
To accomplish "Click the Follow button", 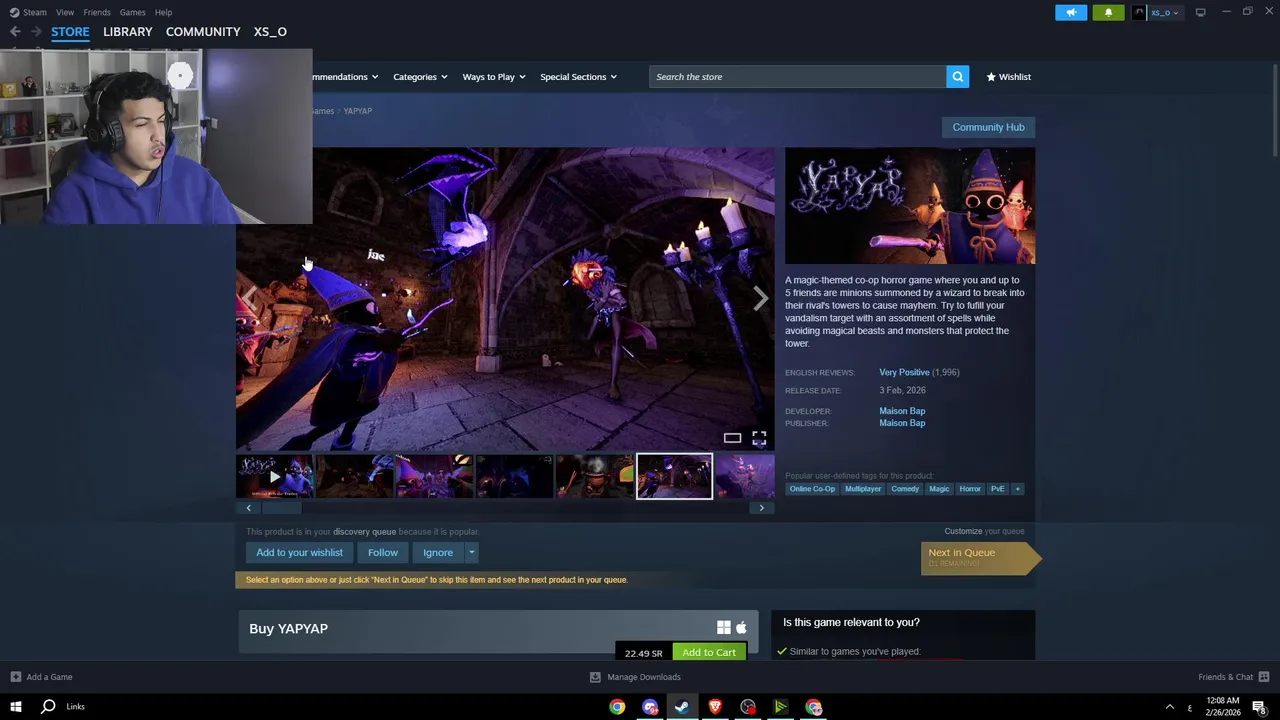I will point(382,552).
